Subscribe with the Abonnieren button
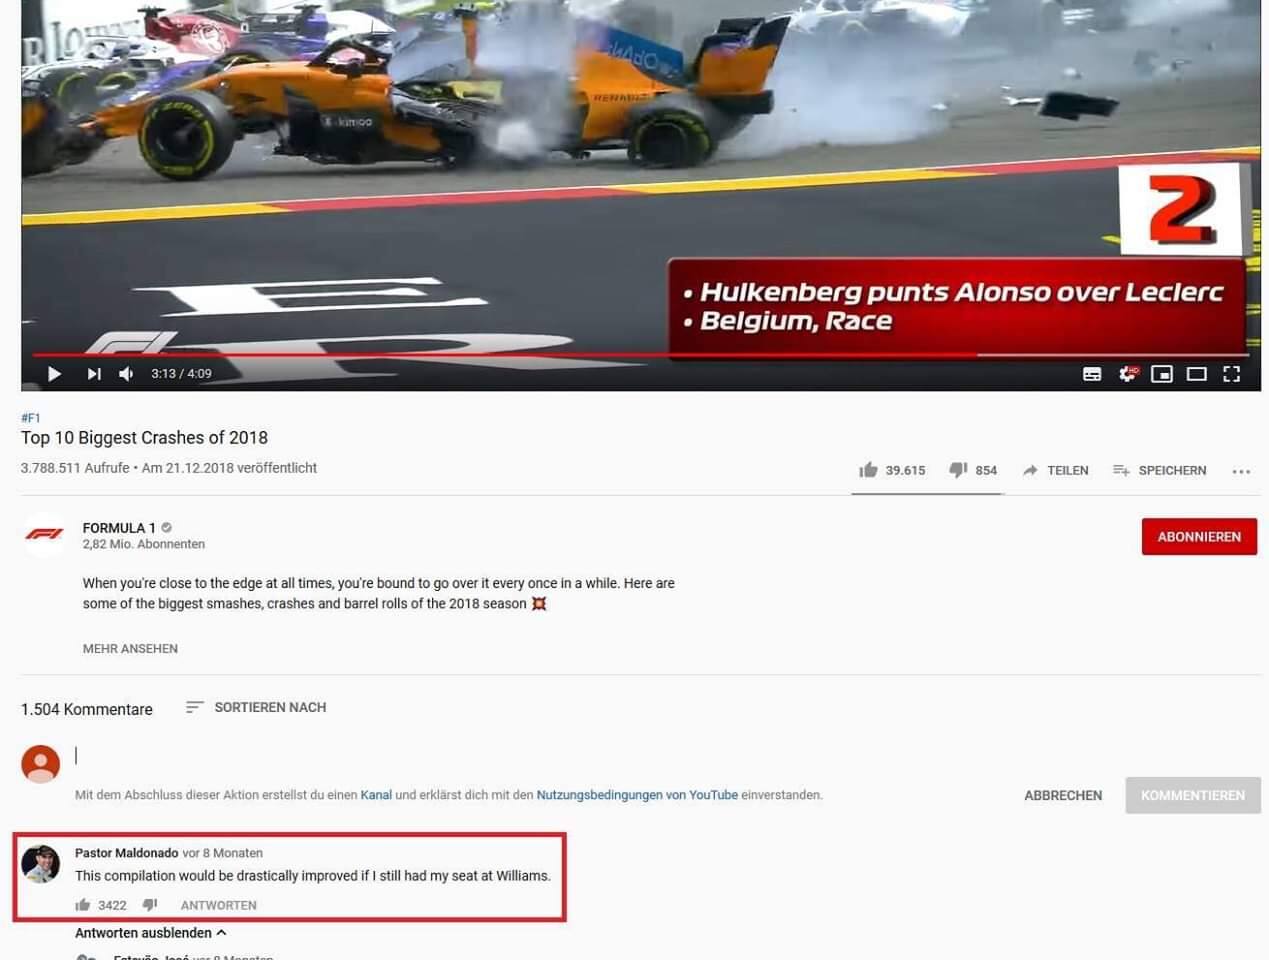 pyautogui.click(x=1199, y=537)
